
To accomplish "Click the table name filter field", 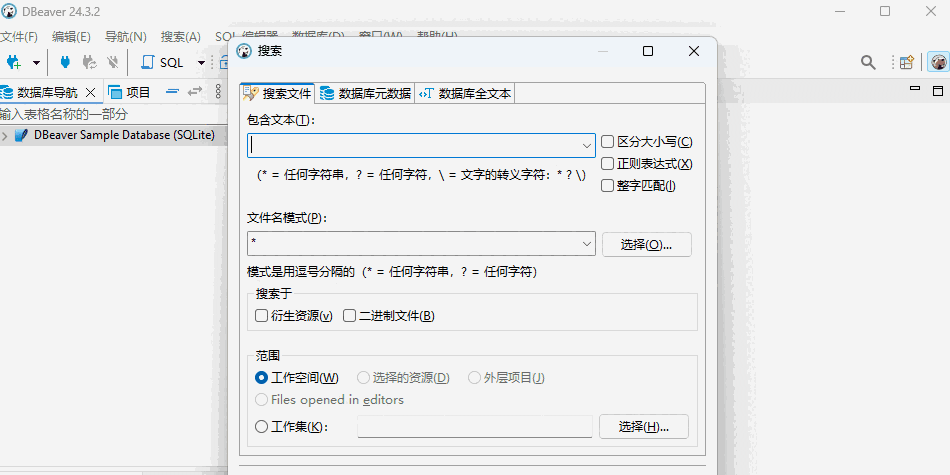I will point(112,114).
